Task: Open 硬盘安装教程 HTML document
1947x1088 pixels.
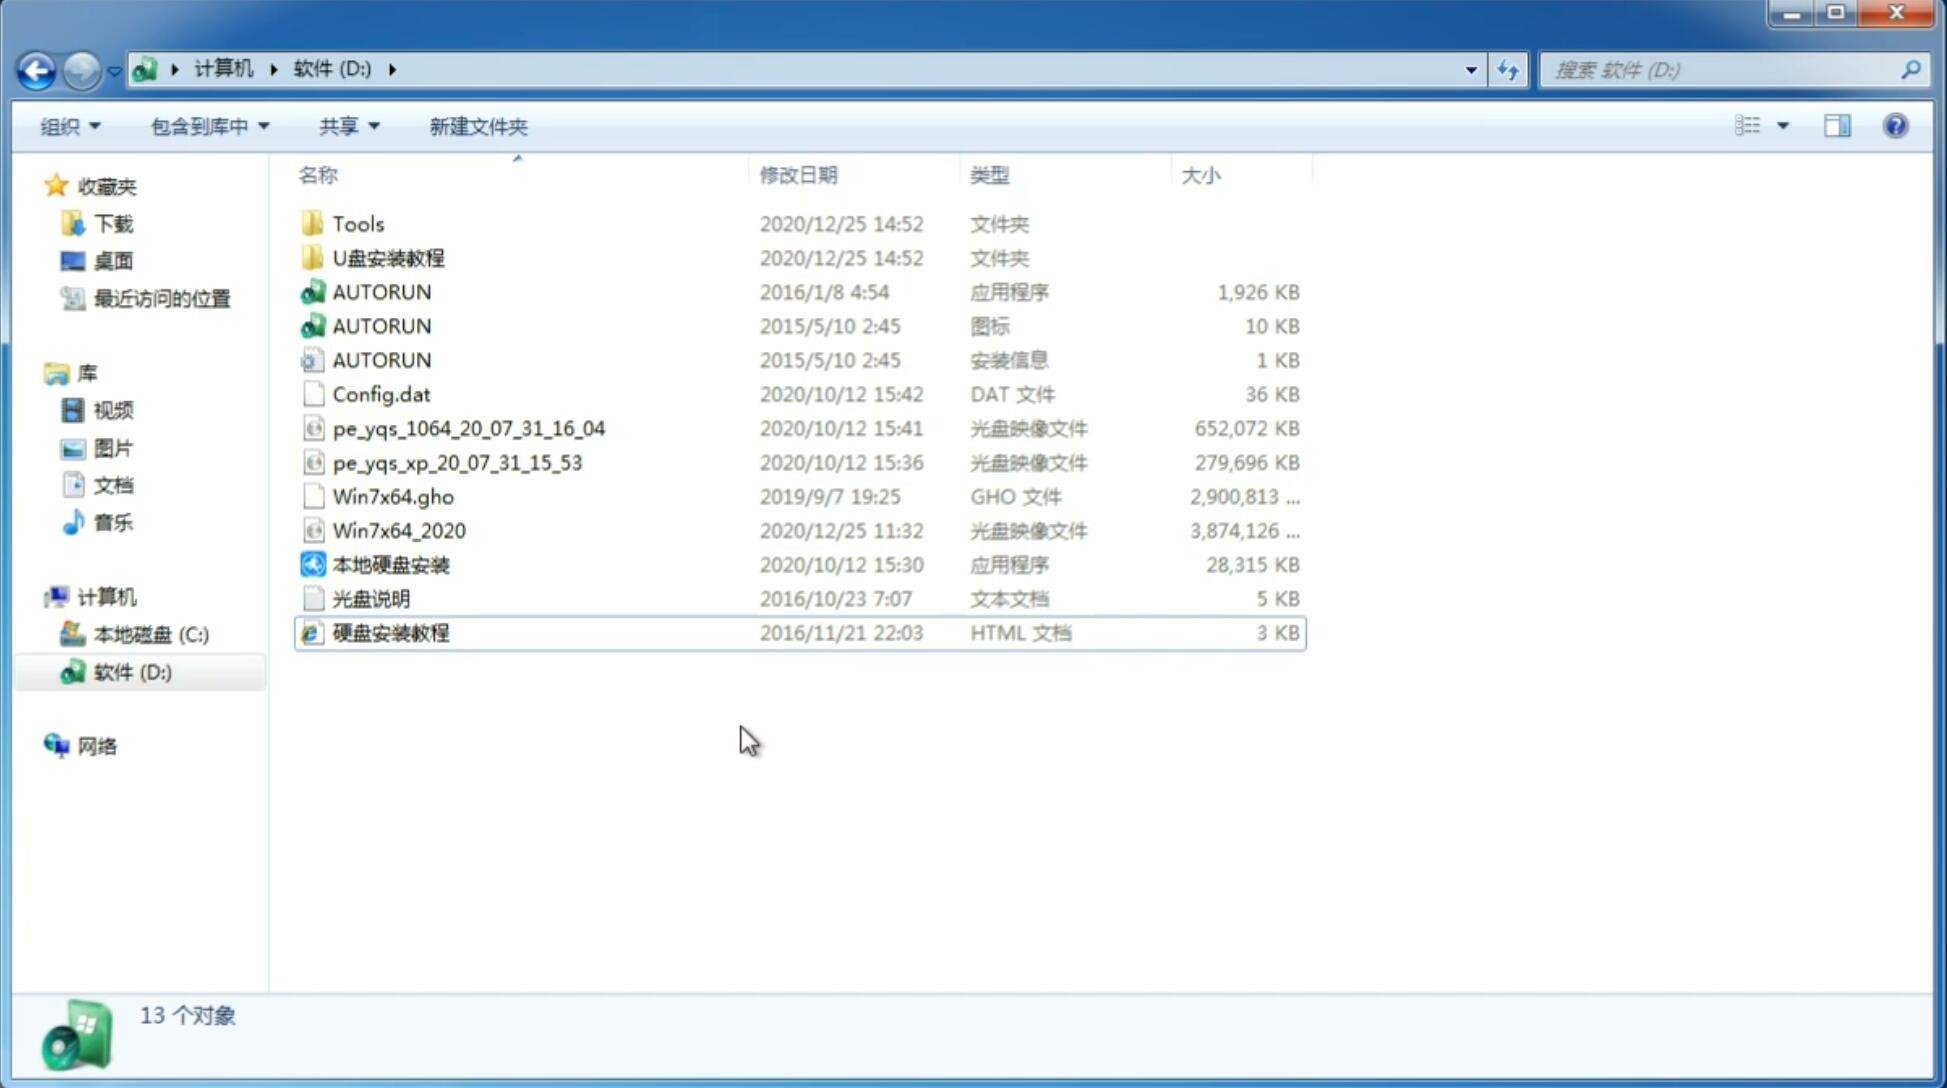Action: coord(390,632)
